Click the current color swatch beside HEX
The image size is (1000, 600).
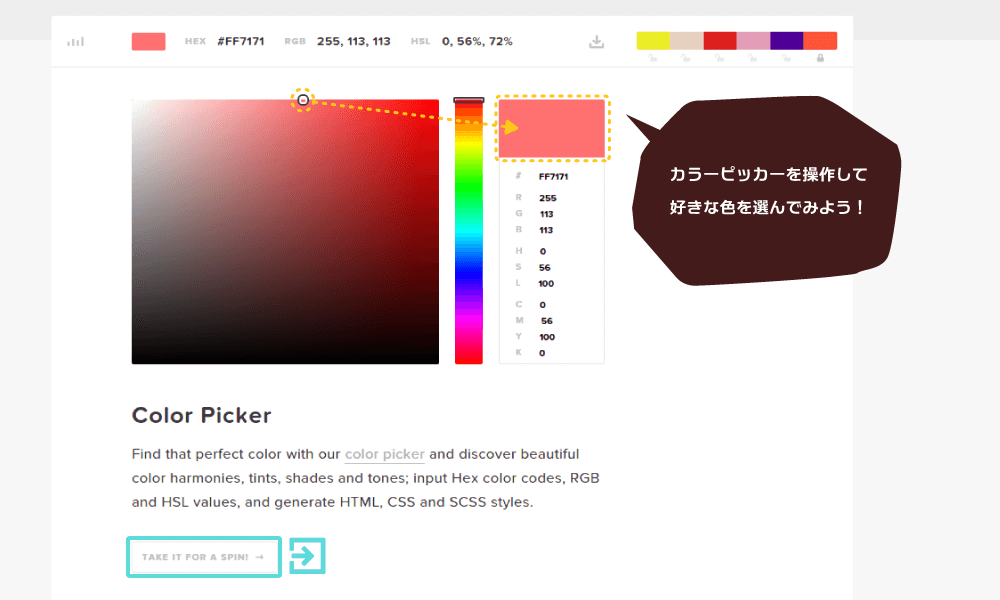[x=149, y=41]
